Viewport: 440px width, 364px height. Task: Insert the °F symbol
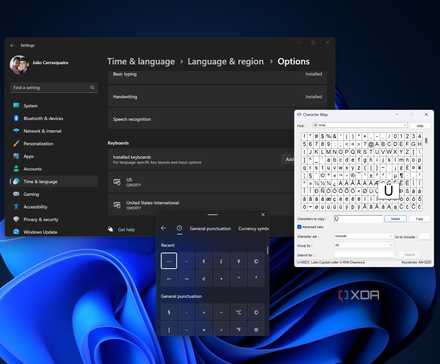[x=239, y=329]
